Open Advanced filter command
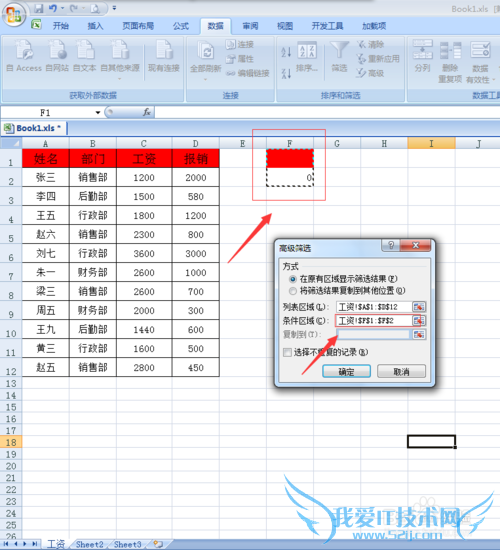500x550 pixels. (x=371, y=73)
